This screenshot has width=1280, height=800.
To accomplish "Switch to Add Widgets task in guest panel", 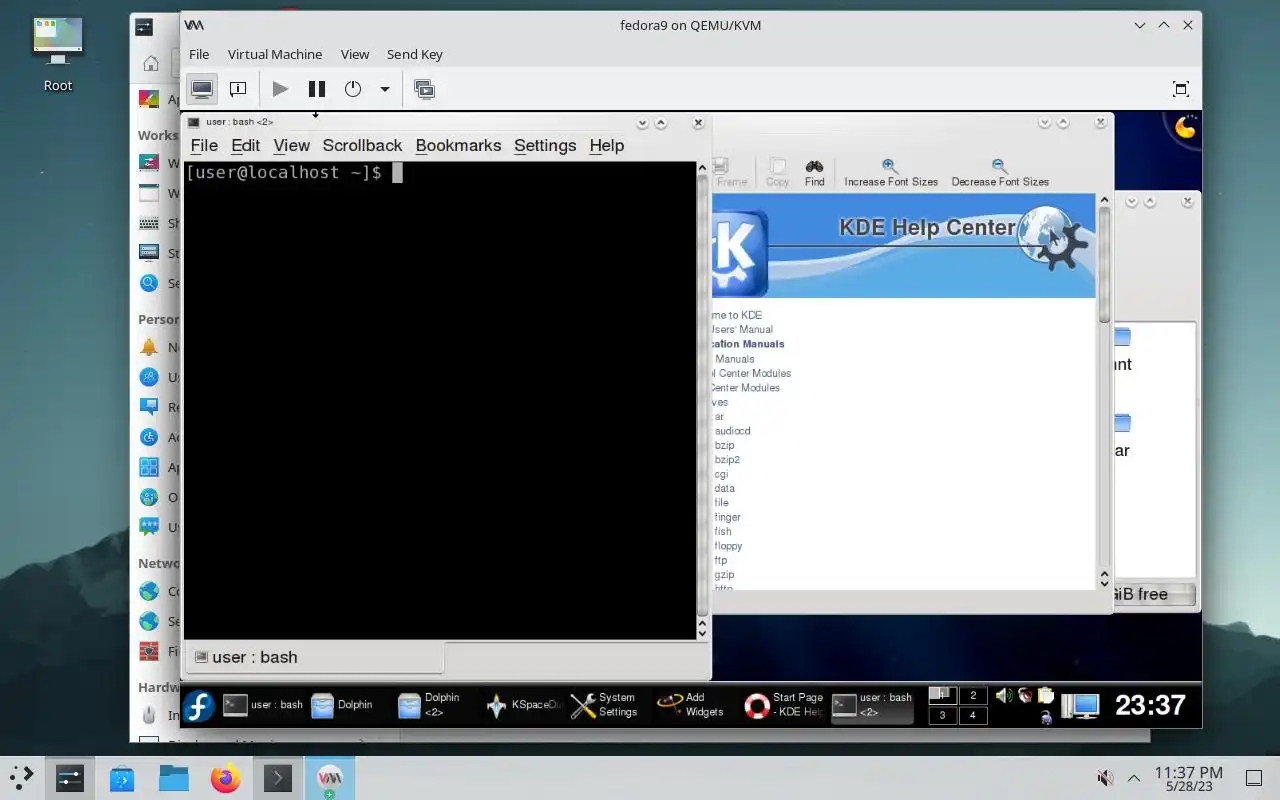I will point(695,705).
